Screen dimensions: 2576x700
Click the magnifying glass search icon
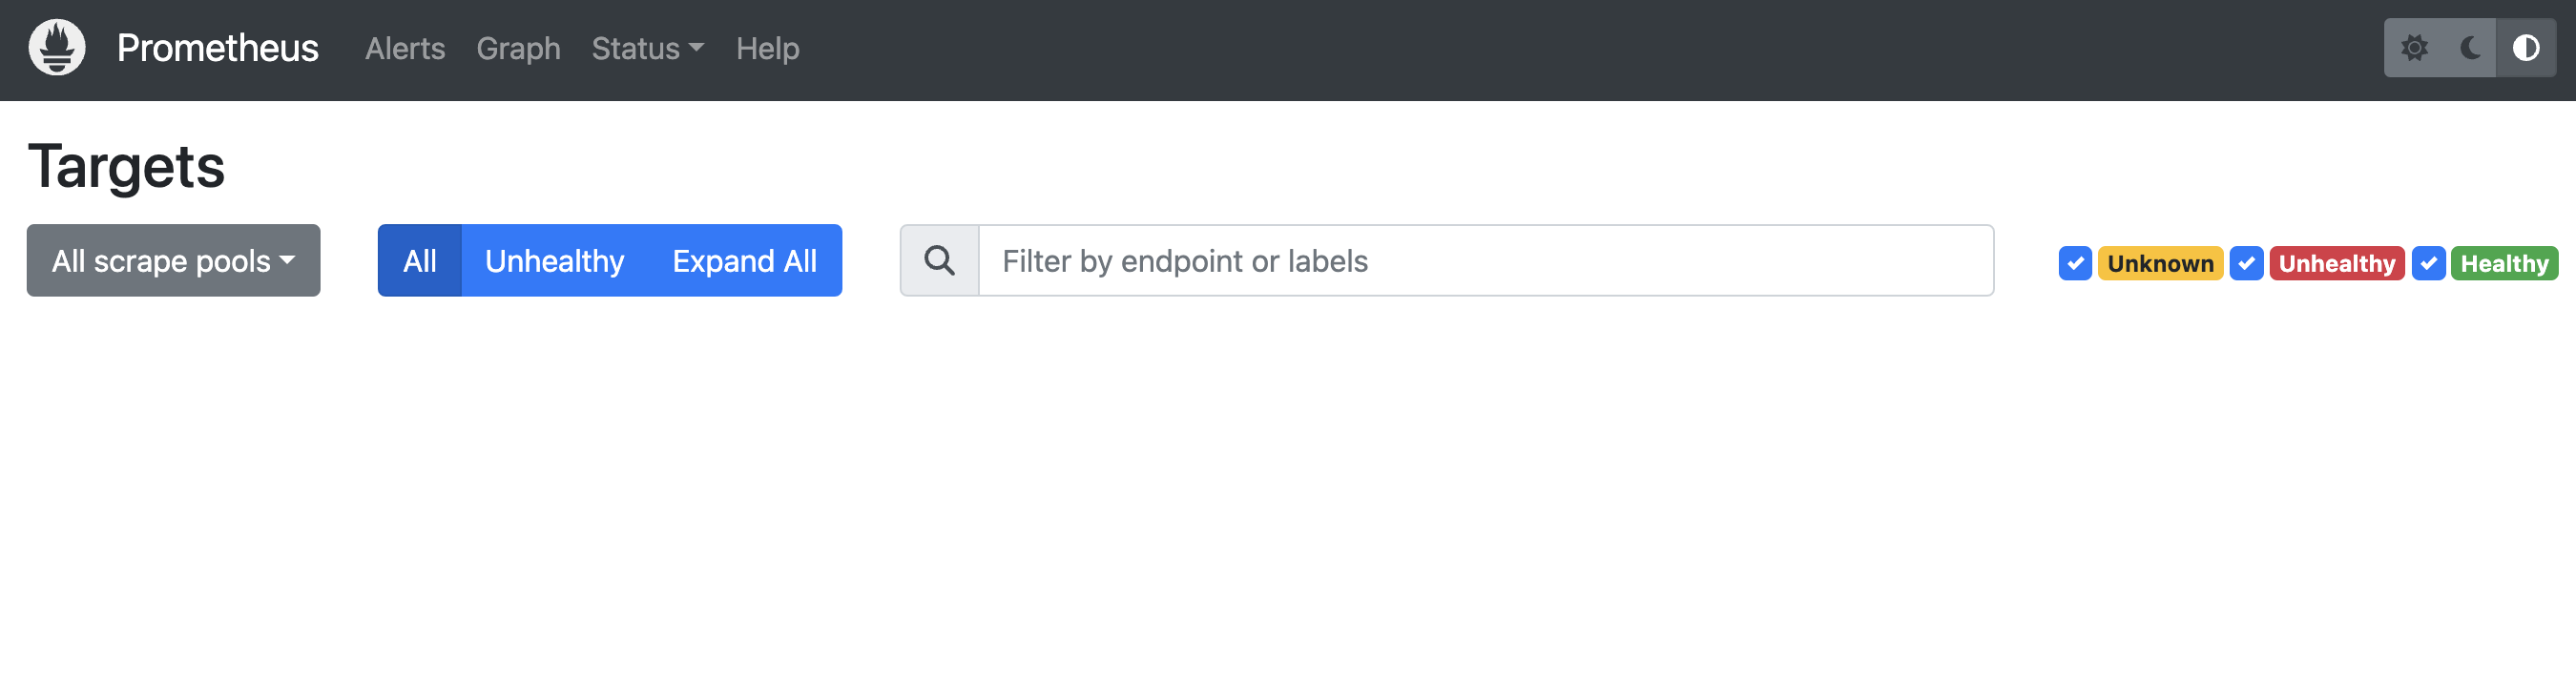click(939, 261)
